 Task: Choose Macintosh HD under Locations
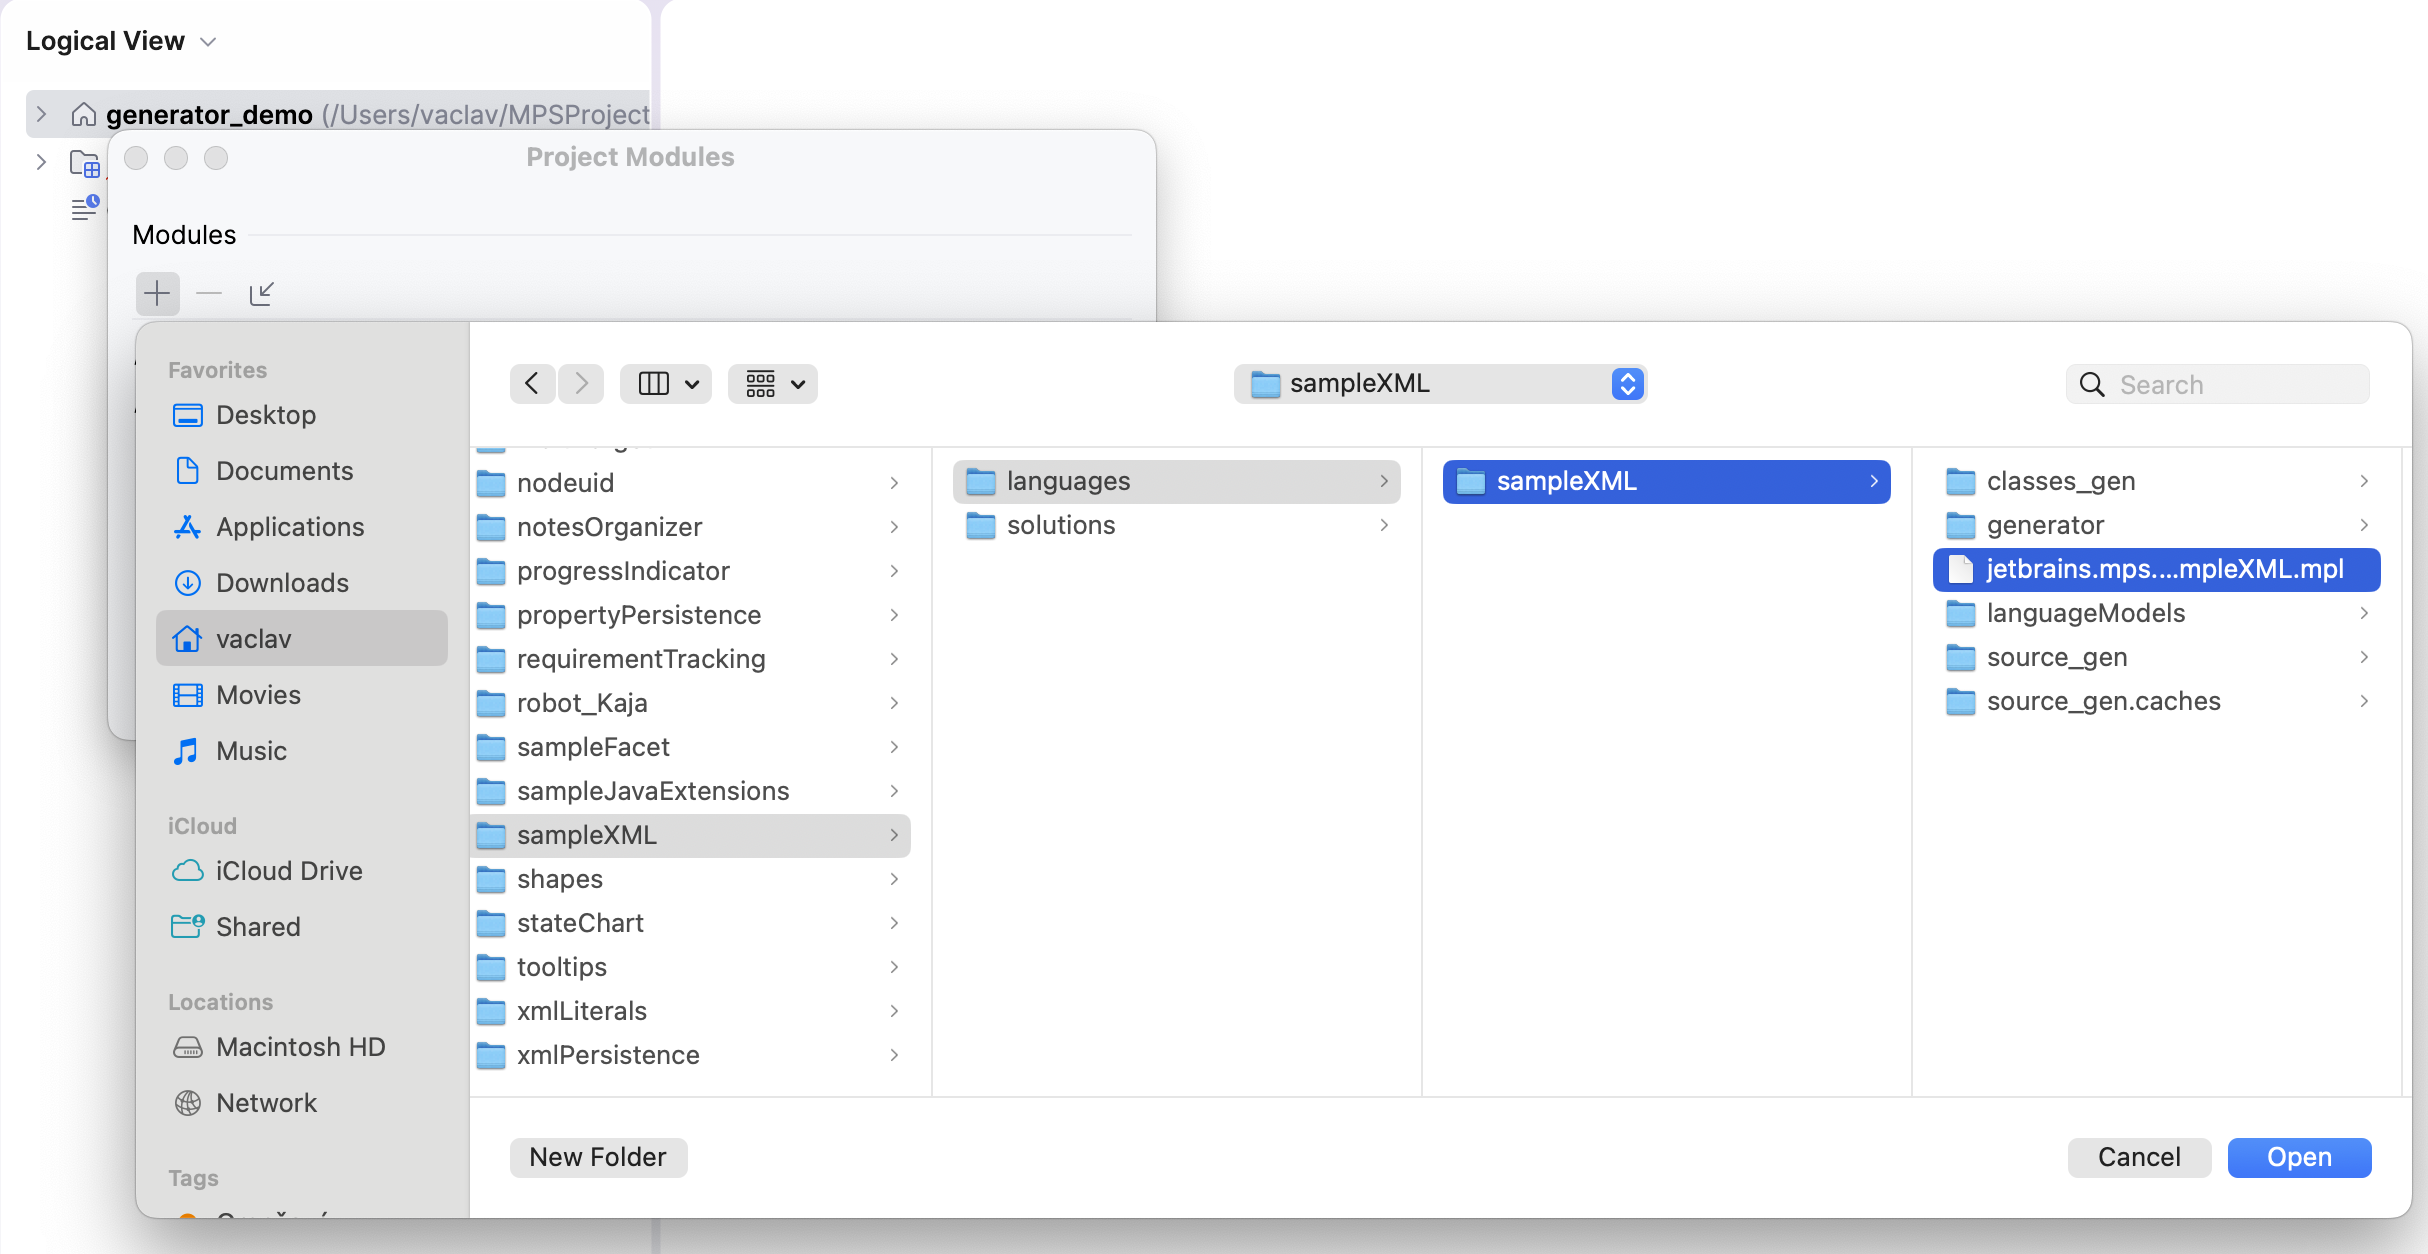click(x=300, y=1047)
